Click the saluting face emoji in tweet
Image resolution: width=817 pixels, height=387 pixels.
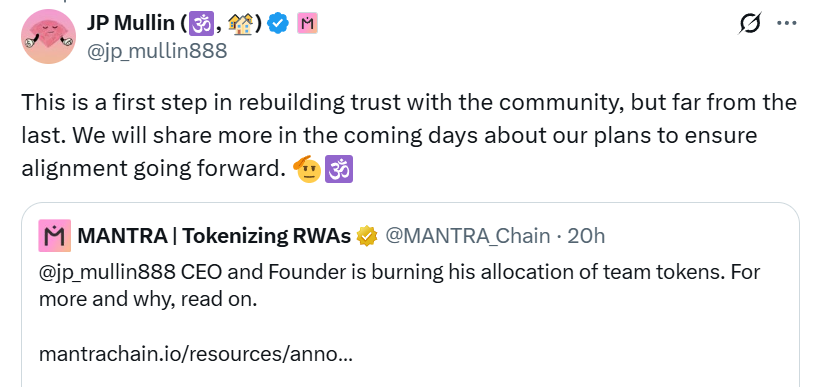[x=307, y=169]
